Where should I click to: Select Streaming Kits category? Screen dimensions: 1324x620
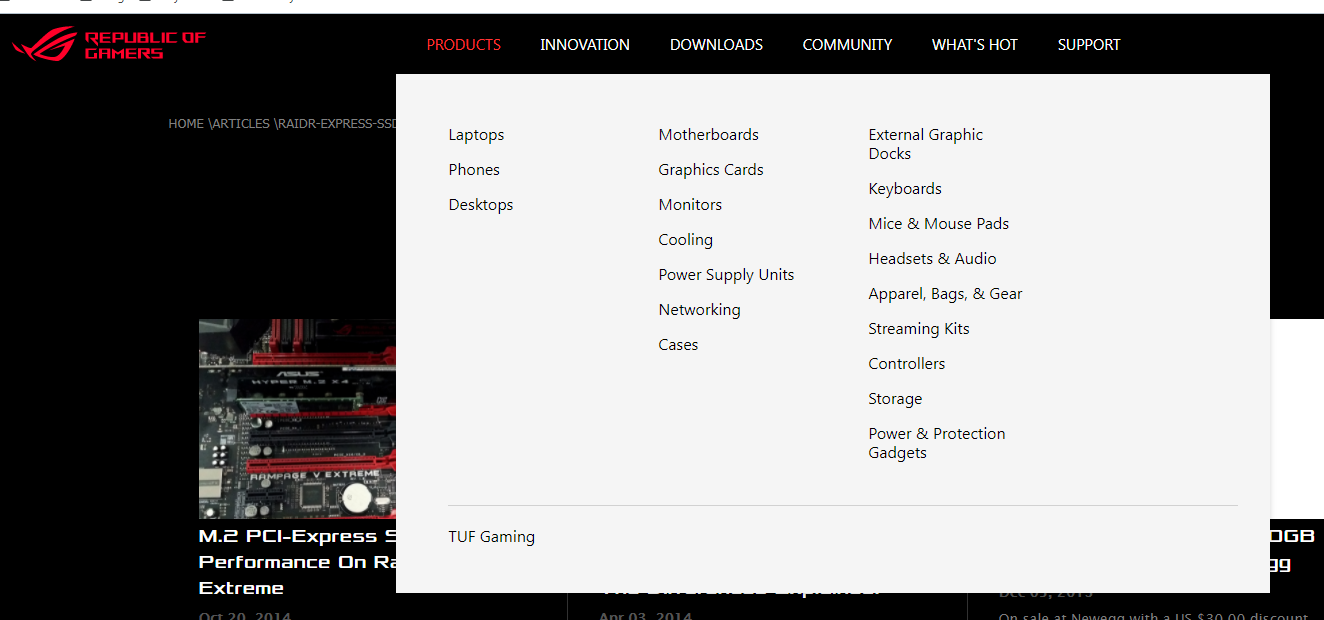tap(919, 329)
